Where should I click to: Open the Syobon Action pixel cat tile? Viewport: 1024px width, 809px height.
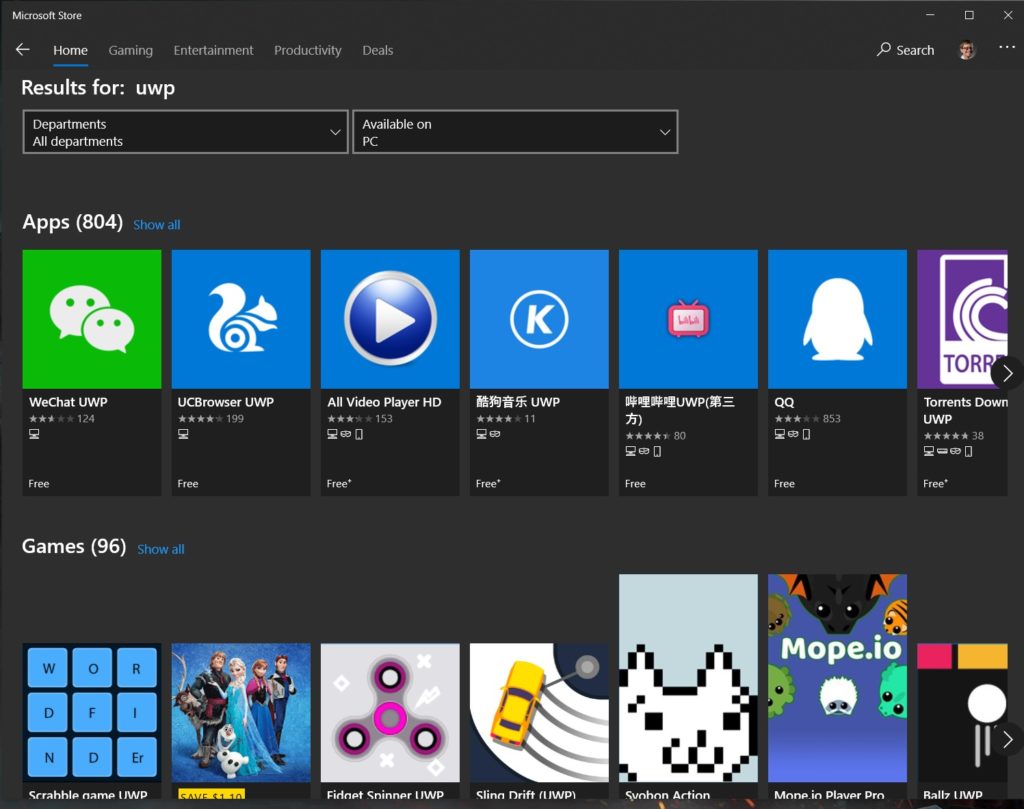tap(688, 678)
